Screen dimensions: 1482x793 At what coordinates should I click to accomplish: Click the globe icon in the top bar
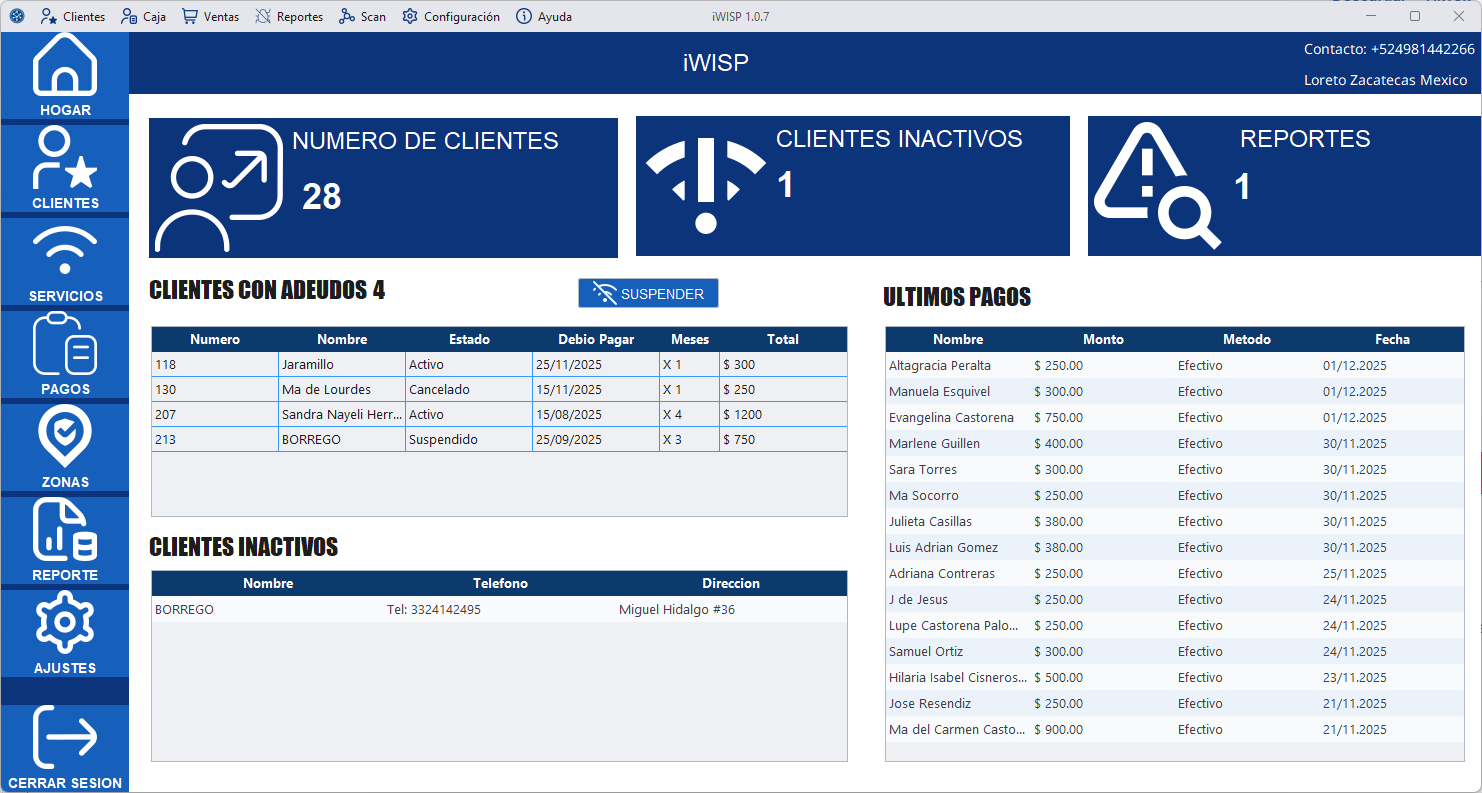coord(16,15)
